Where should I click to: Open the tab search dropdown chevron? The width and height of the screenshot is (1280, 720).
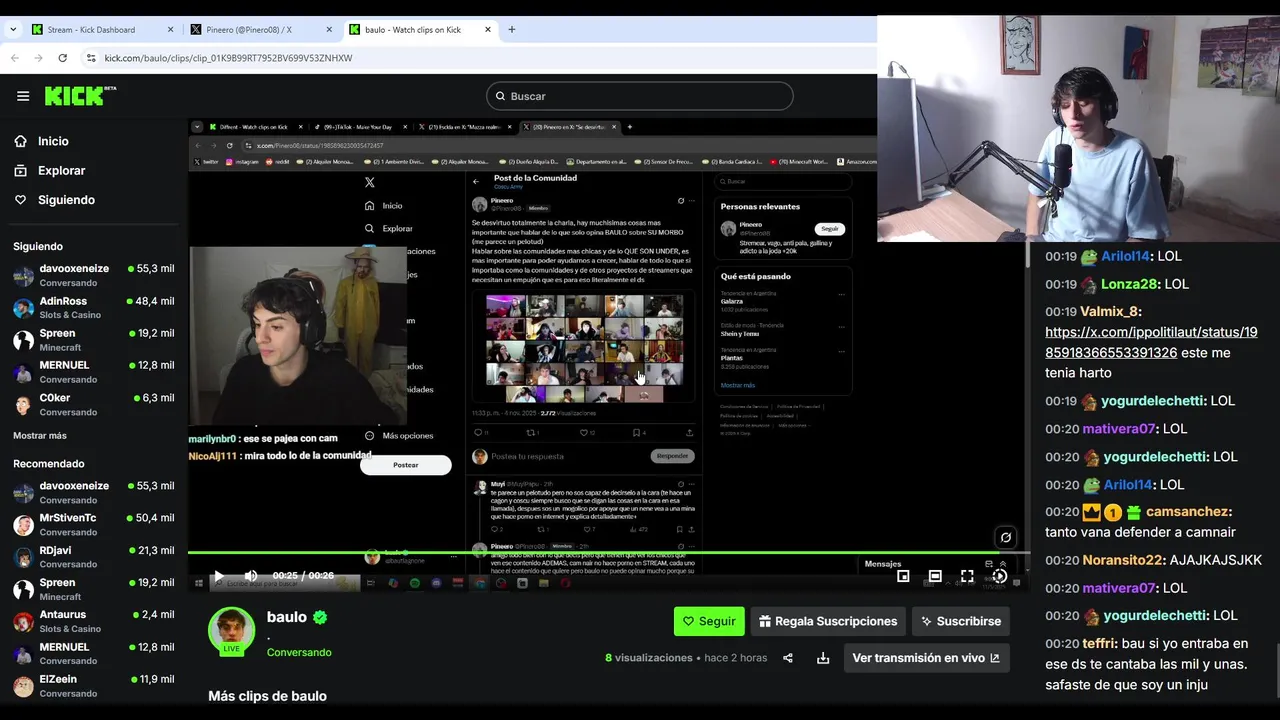point(13,29)
